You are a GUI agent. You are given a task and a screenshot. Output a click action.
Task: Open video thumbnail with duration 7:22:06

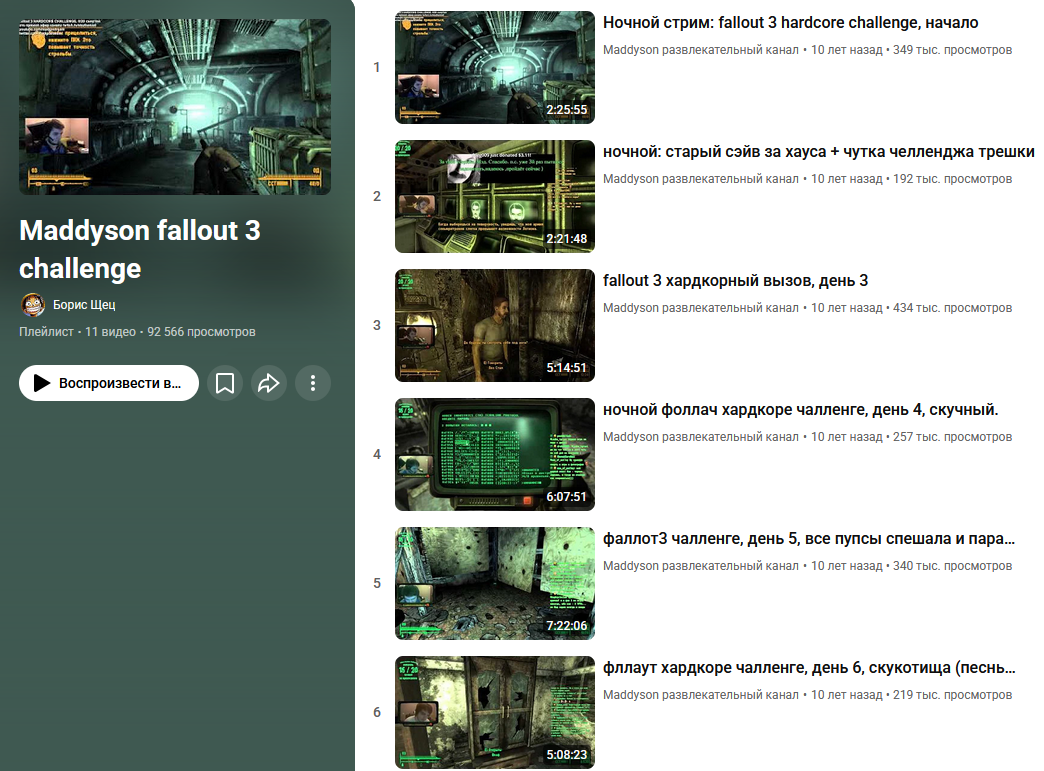[495, 583]
